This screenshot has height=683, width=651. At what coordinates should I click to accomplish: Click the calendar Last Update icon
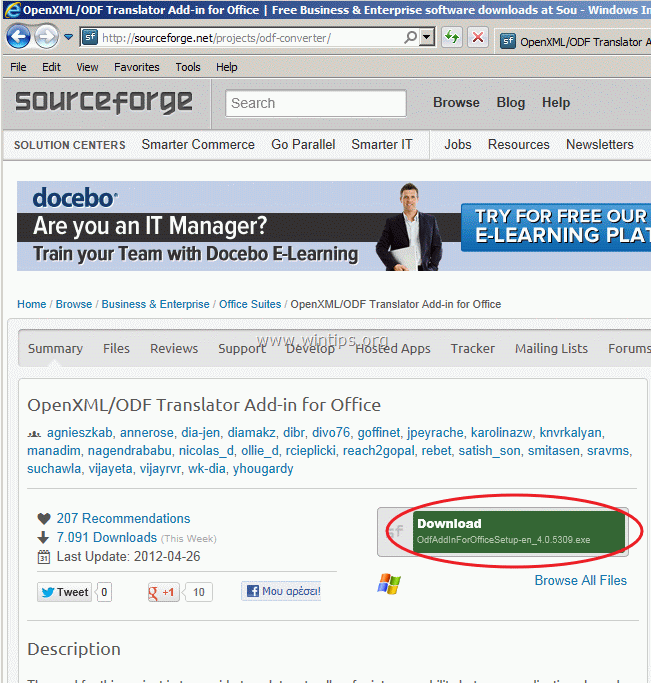pos(44,557)
